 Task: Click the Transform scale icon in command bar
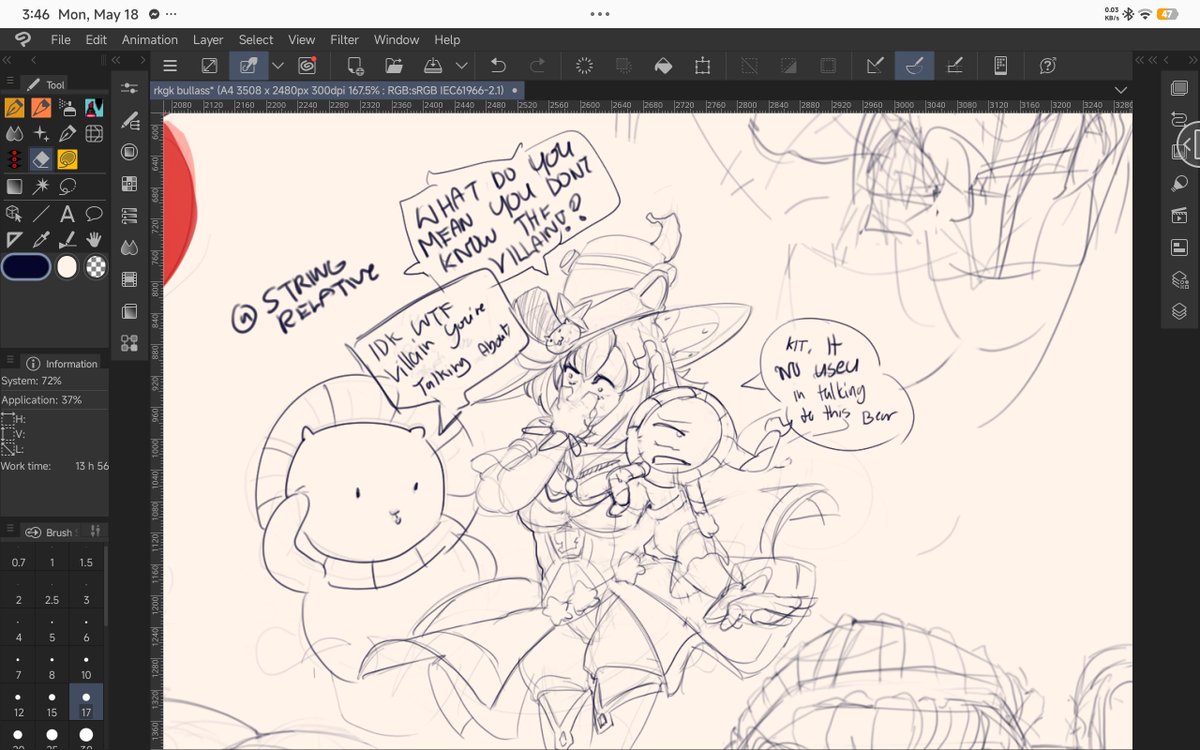tap(703, 66)
